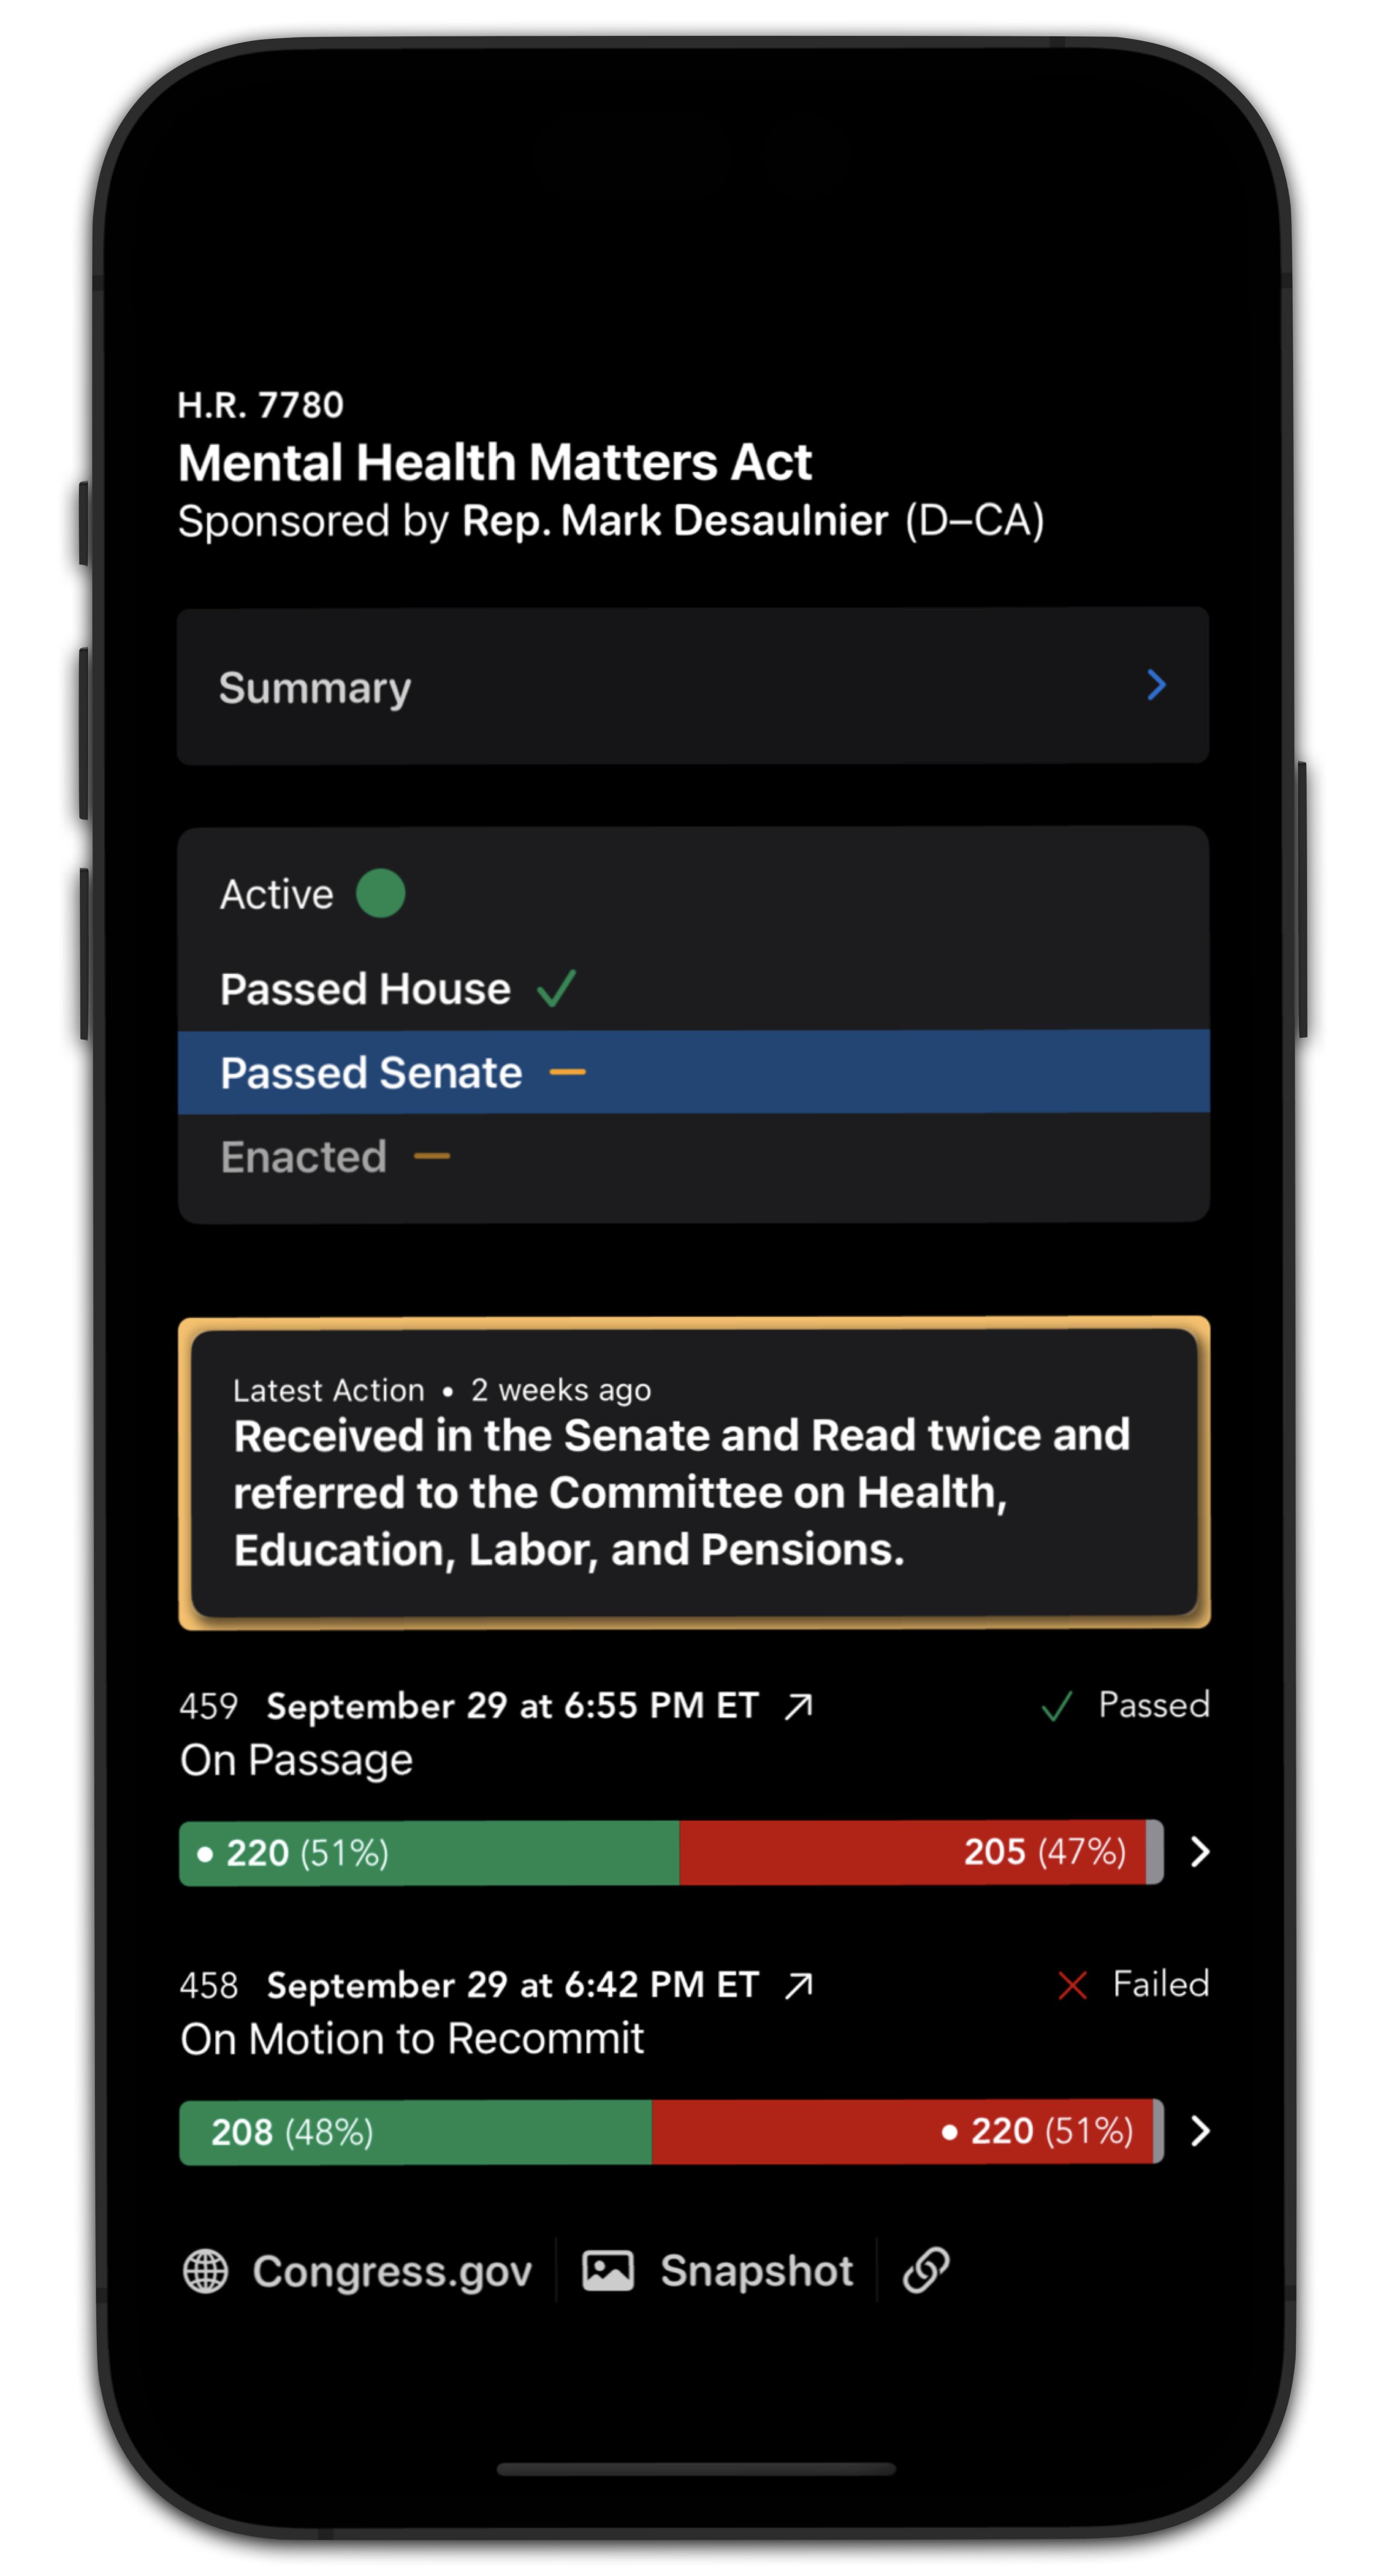Tap the globe icon beside Congress.gov
1386x2576 pixels.
206,2271
